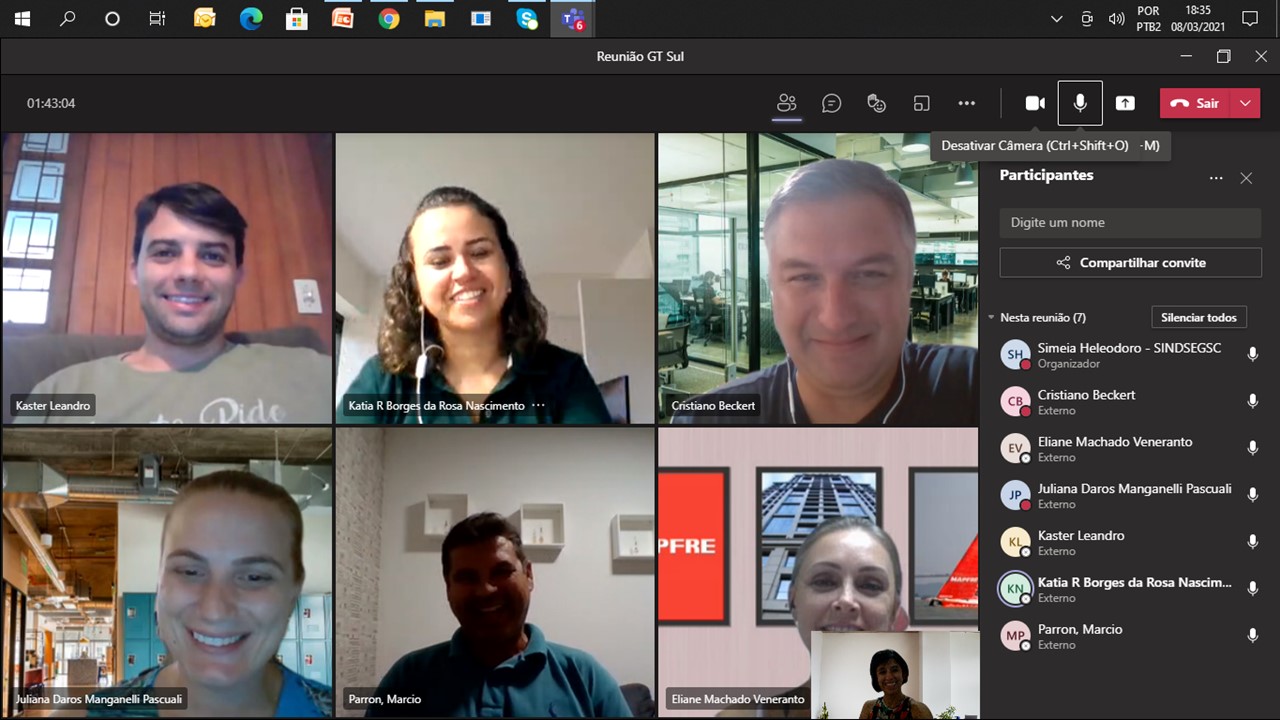Open the raise hand and reactions menu
The height and width of the screenshot is (720, 1280).
coord(876,103)
